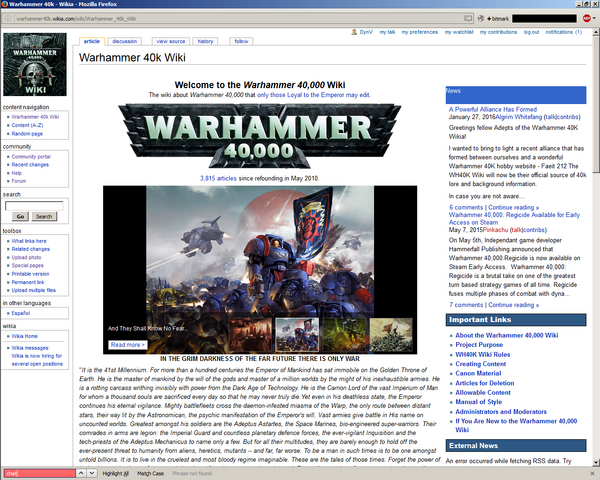Open Algrim Whitefang user link
The width and height of the screenshot is (600, 480).
(x=518, y=117)
